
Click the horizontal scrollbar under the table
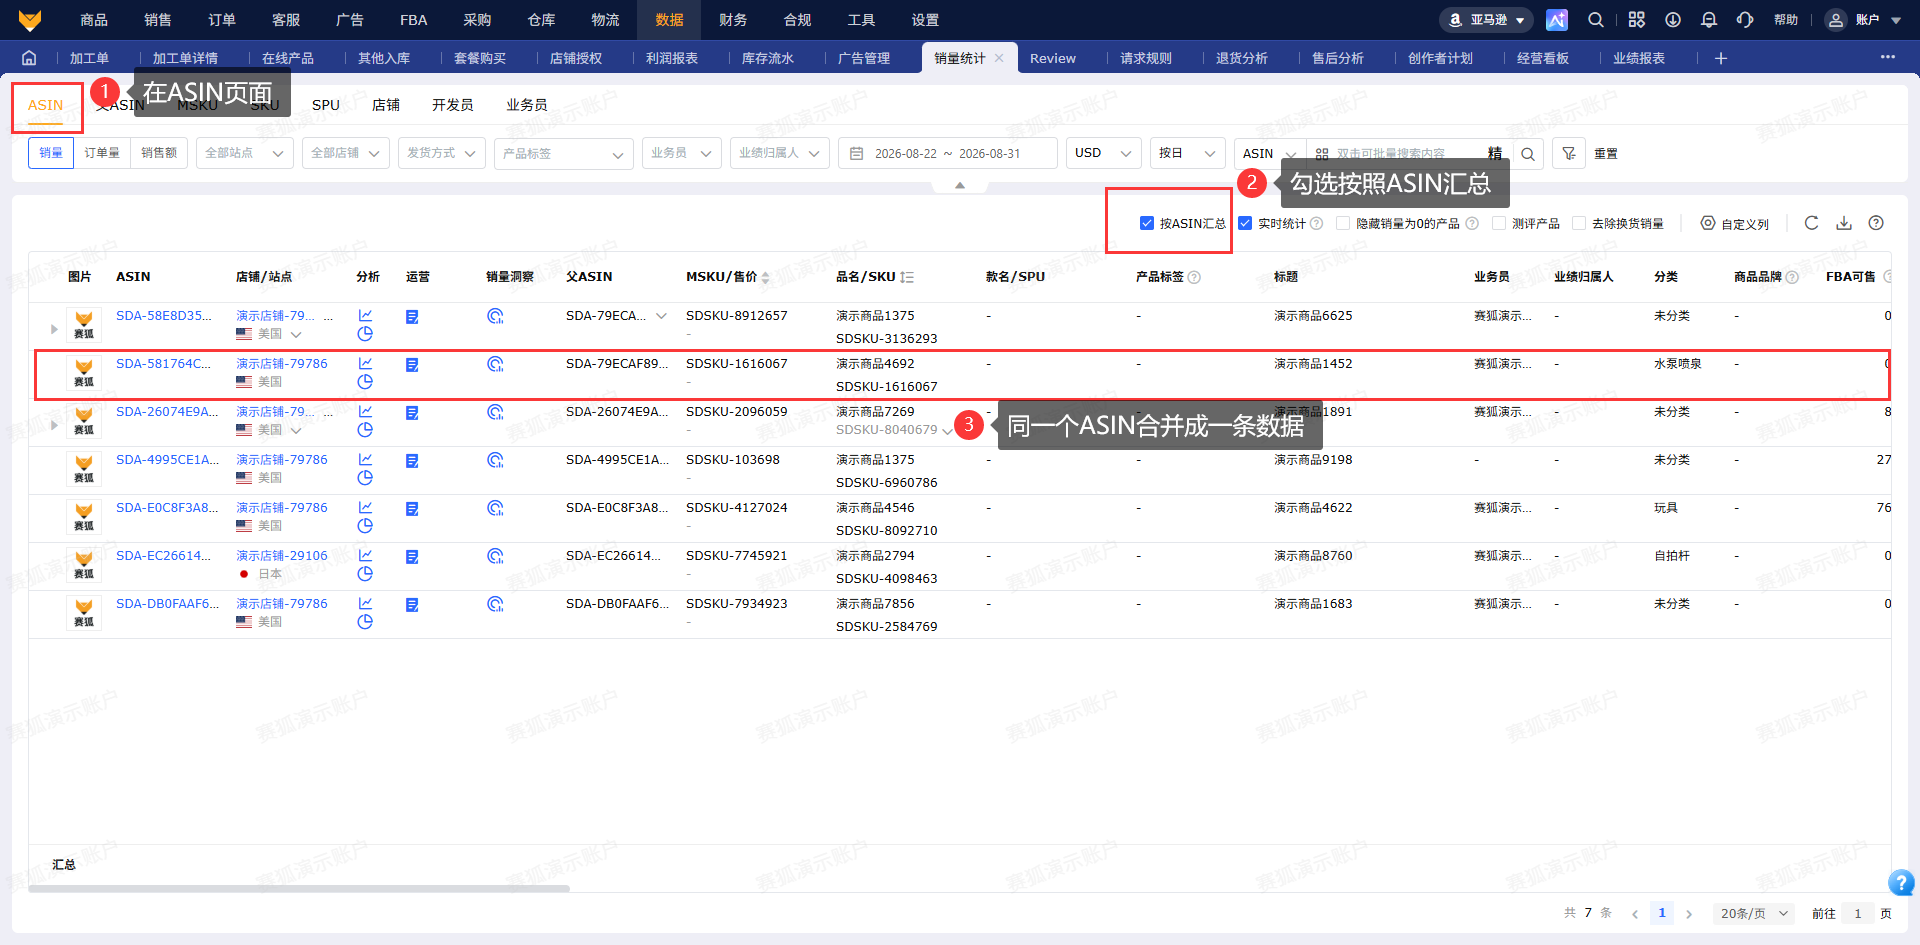pos(299,888)
